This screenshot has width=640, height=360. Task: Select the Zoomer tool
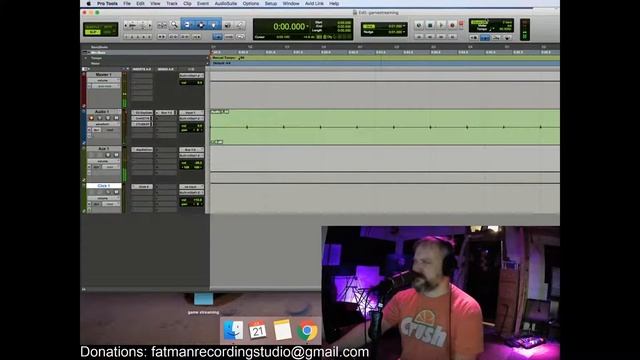174,25
